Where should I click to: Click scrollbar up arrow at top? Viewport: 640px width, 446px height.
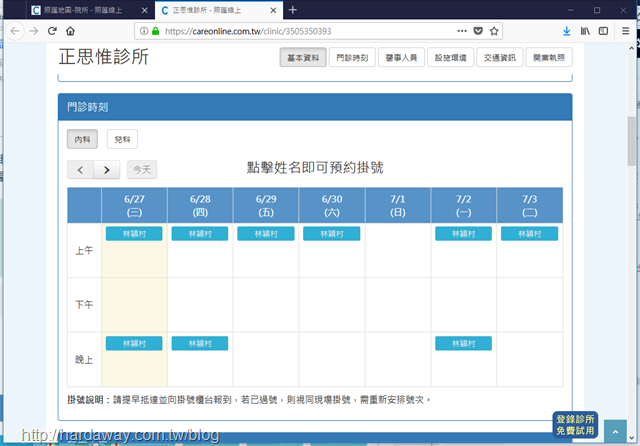pyautogui.click(x=631, y=48)
